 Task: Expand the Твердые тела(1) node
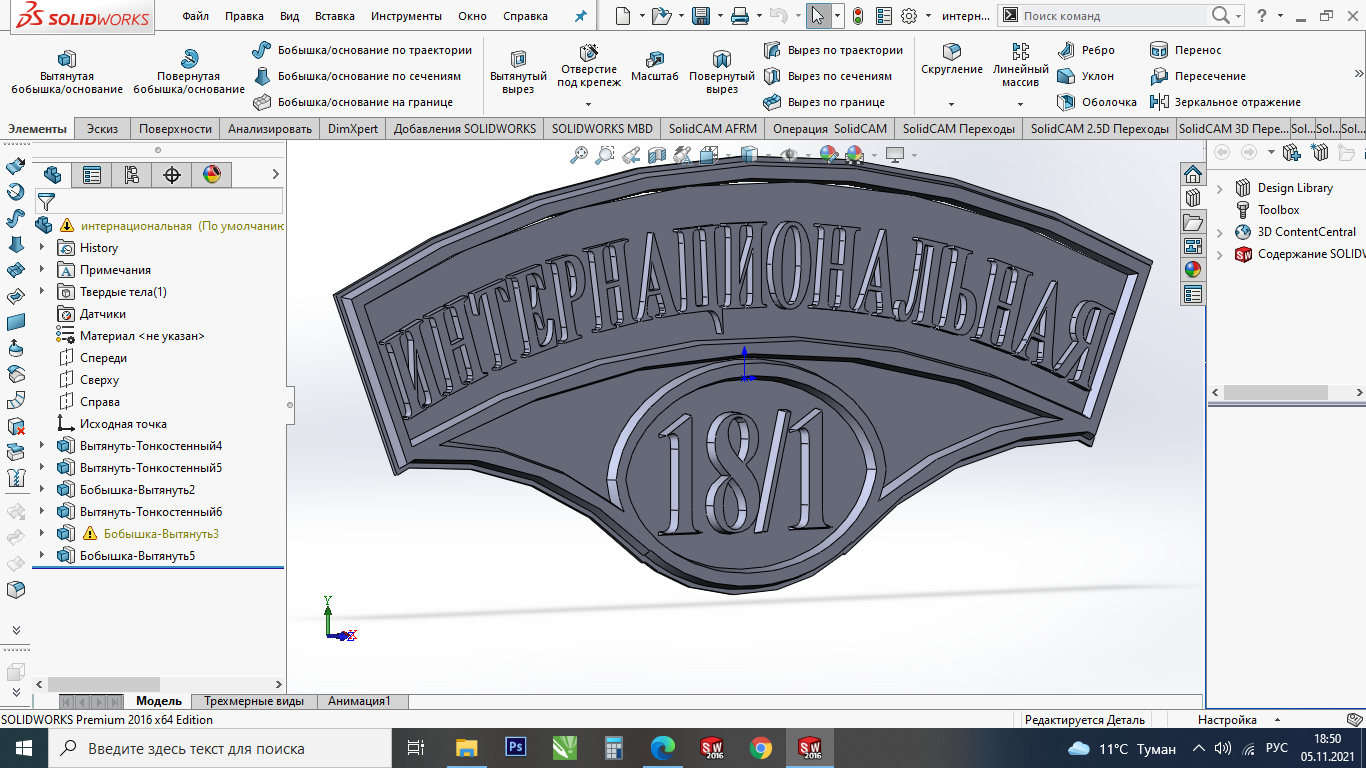coord(42,292)
